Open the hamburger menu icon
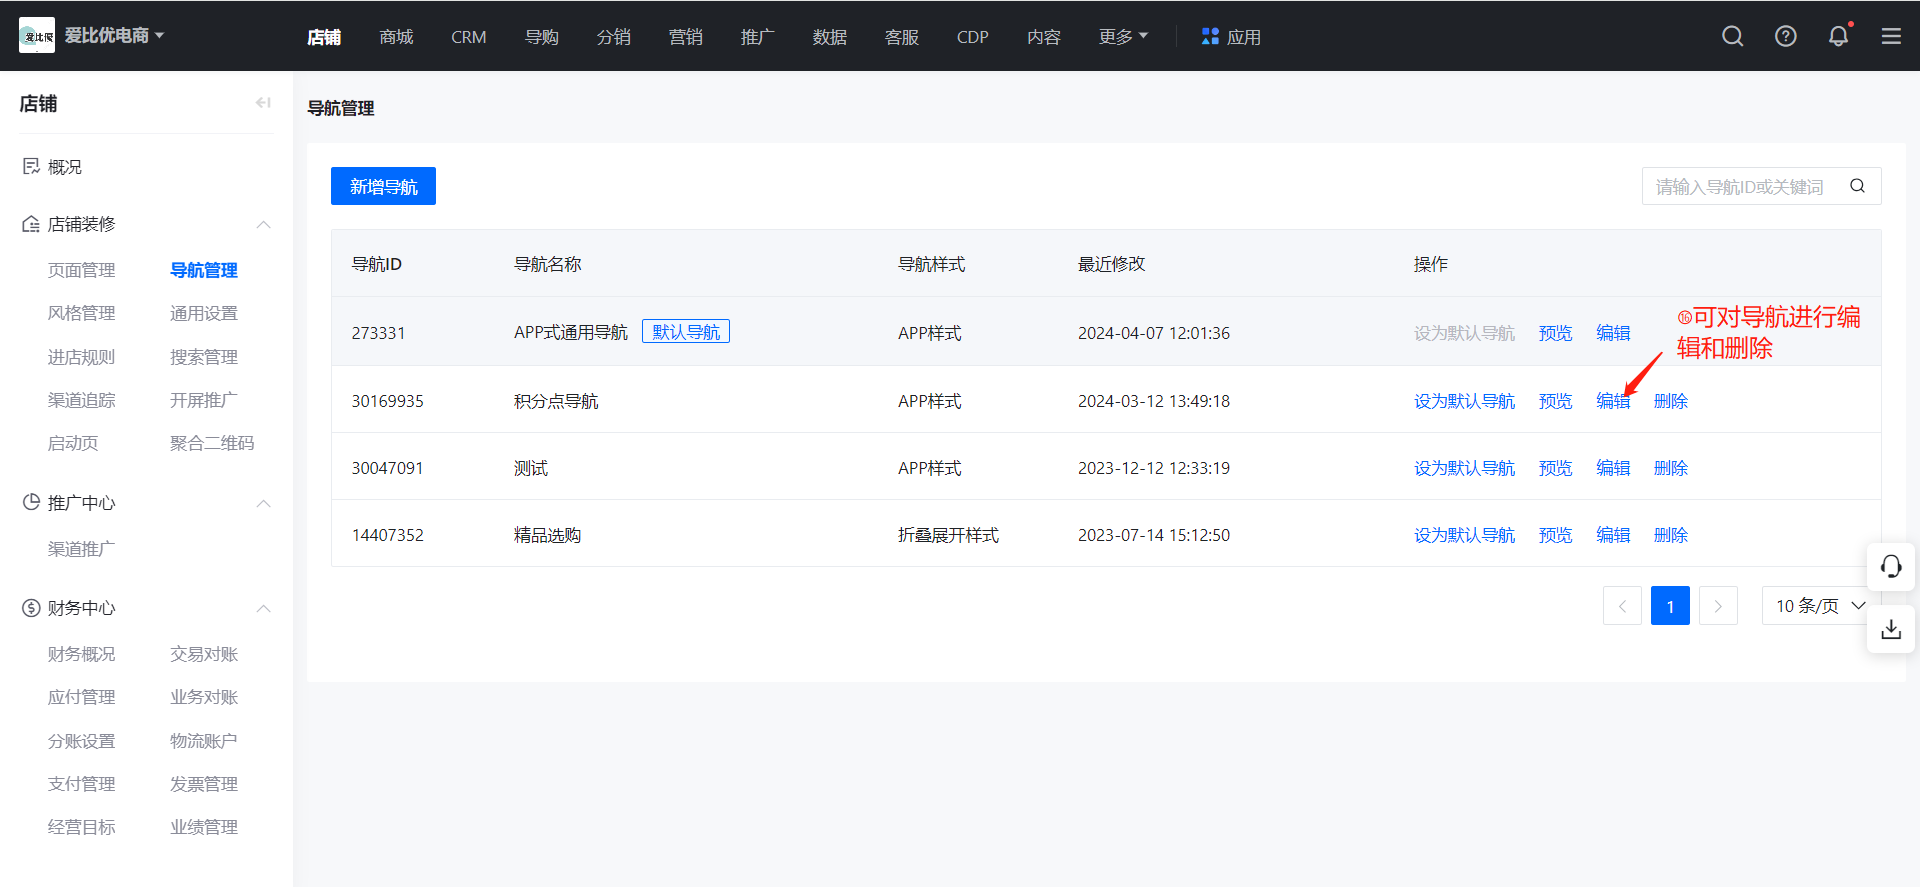 1891,36
